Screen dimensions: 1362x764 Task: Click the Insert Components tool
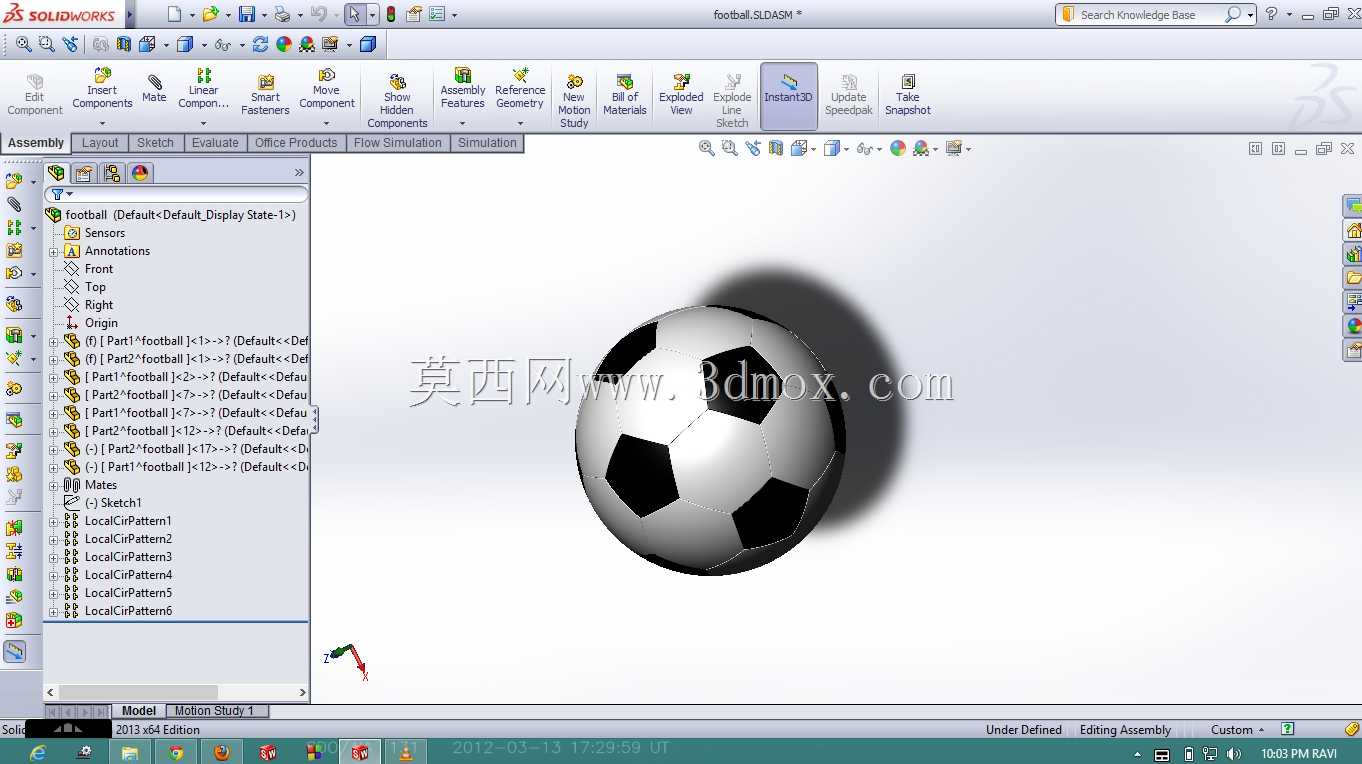[102, 88]
